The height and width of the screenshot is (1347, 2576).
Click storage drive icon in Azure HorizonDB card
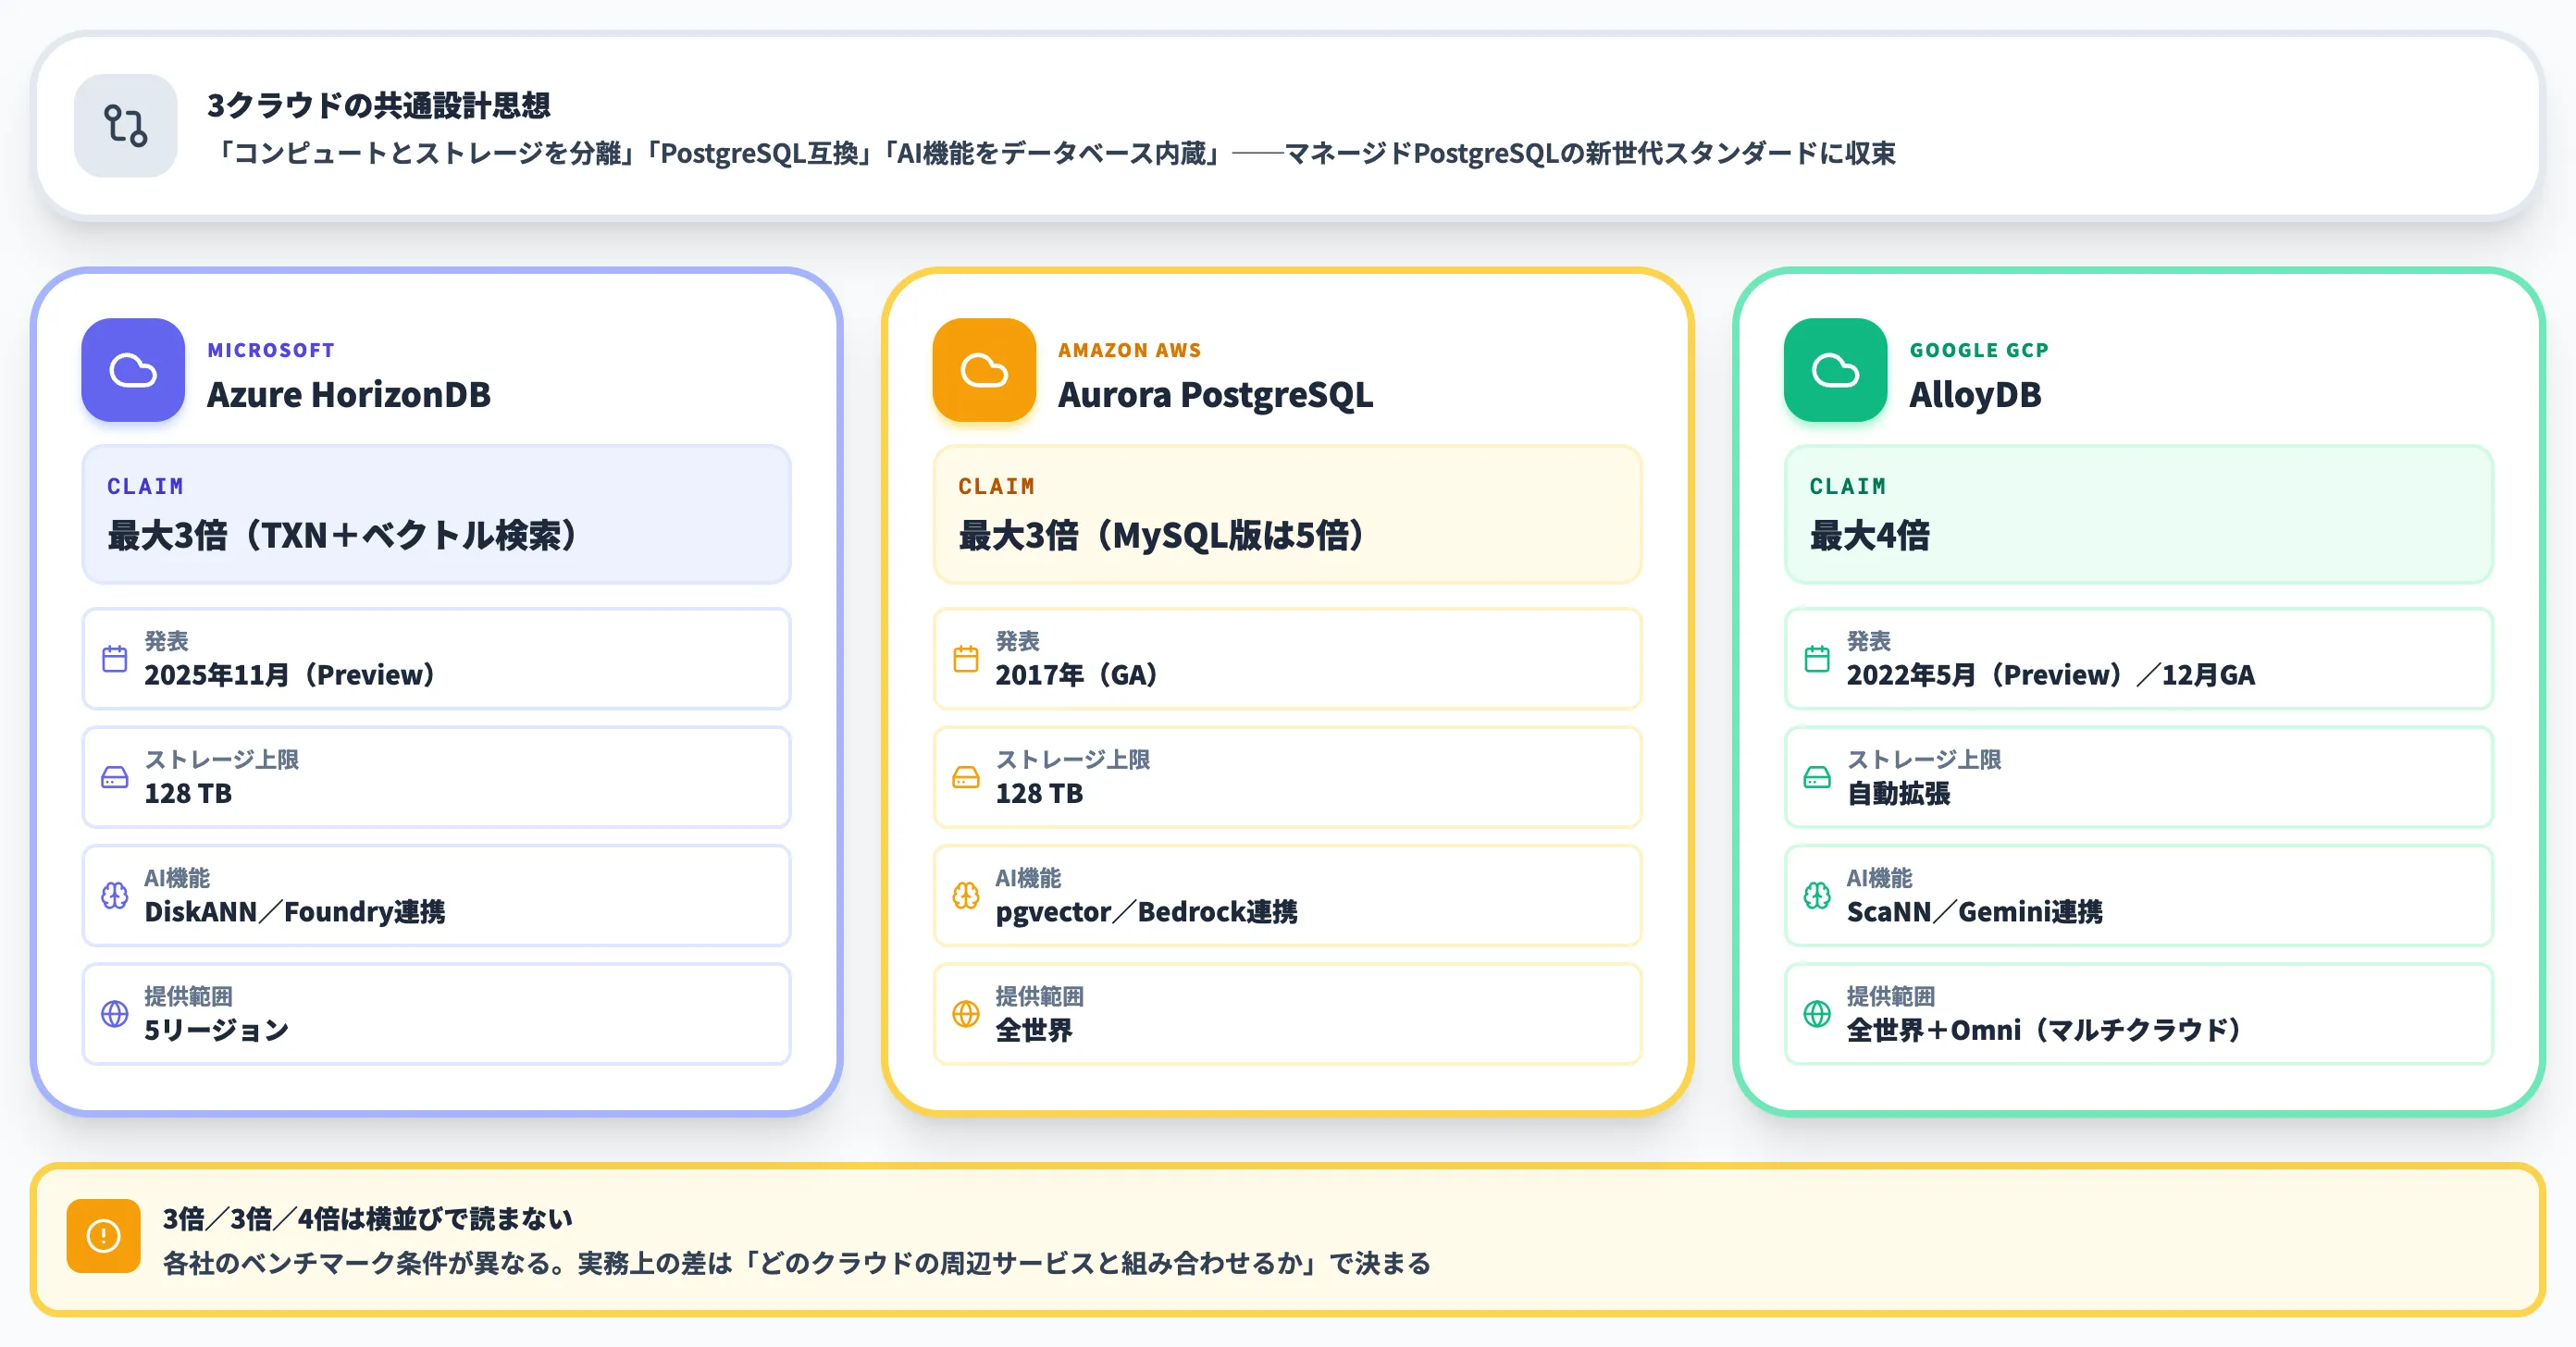[x=115, y=777]
